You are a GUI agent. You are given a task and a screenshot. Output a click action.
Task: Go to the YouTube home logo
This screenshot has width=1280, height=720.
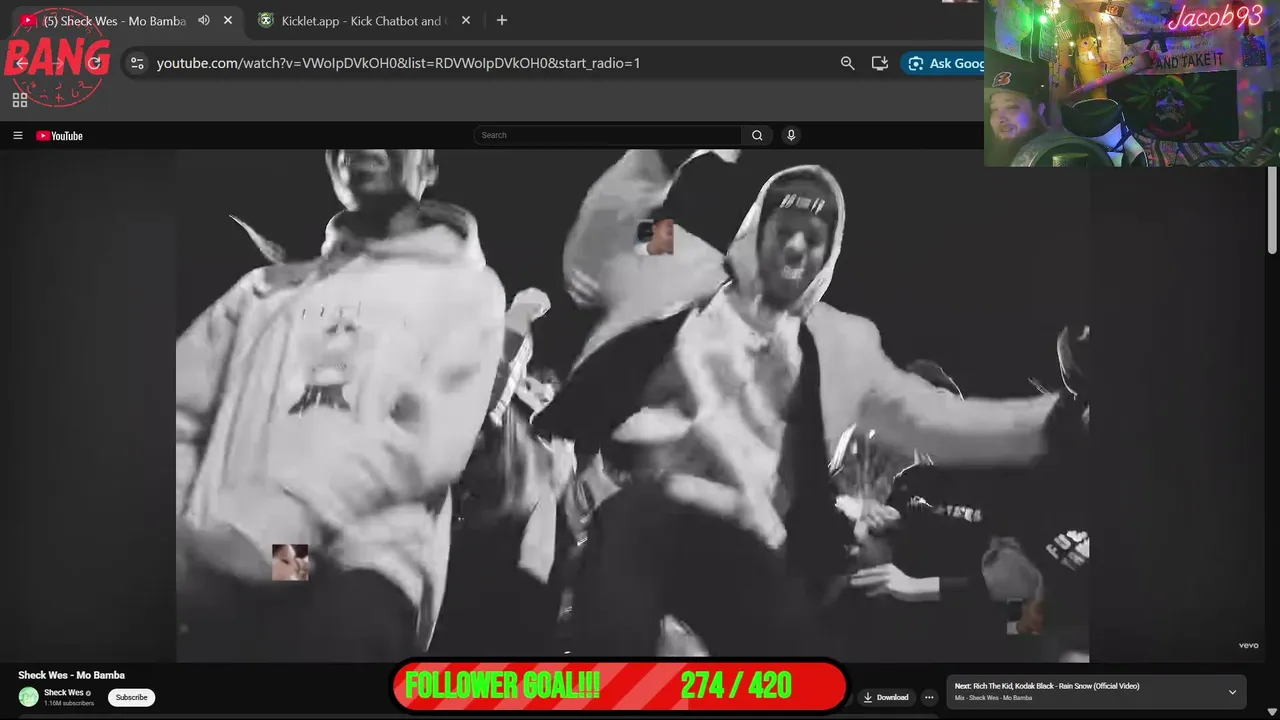(x=60, y=136)
